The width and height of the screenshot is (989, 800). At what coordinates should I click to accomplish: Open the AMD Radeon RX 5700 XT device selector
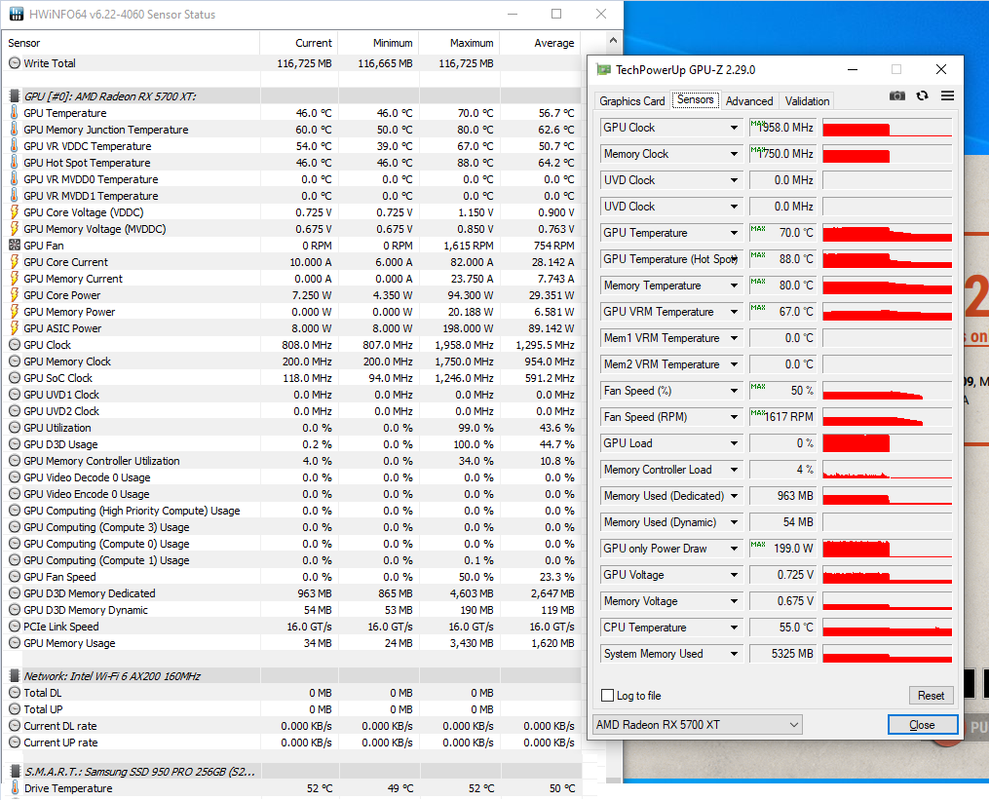[x=697, y=725]
